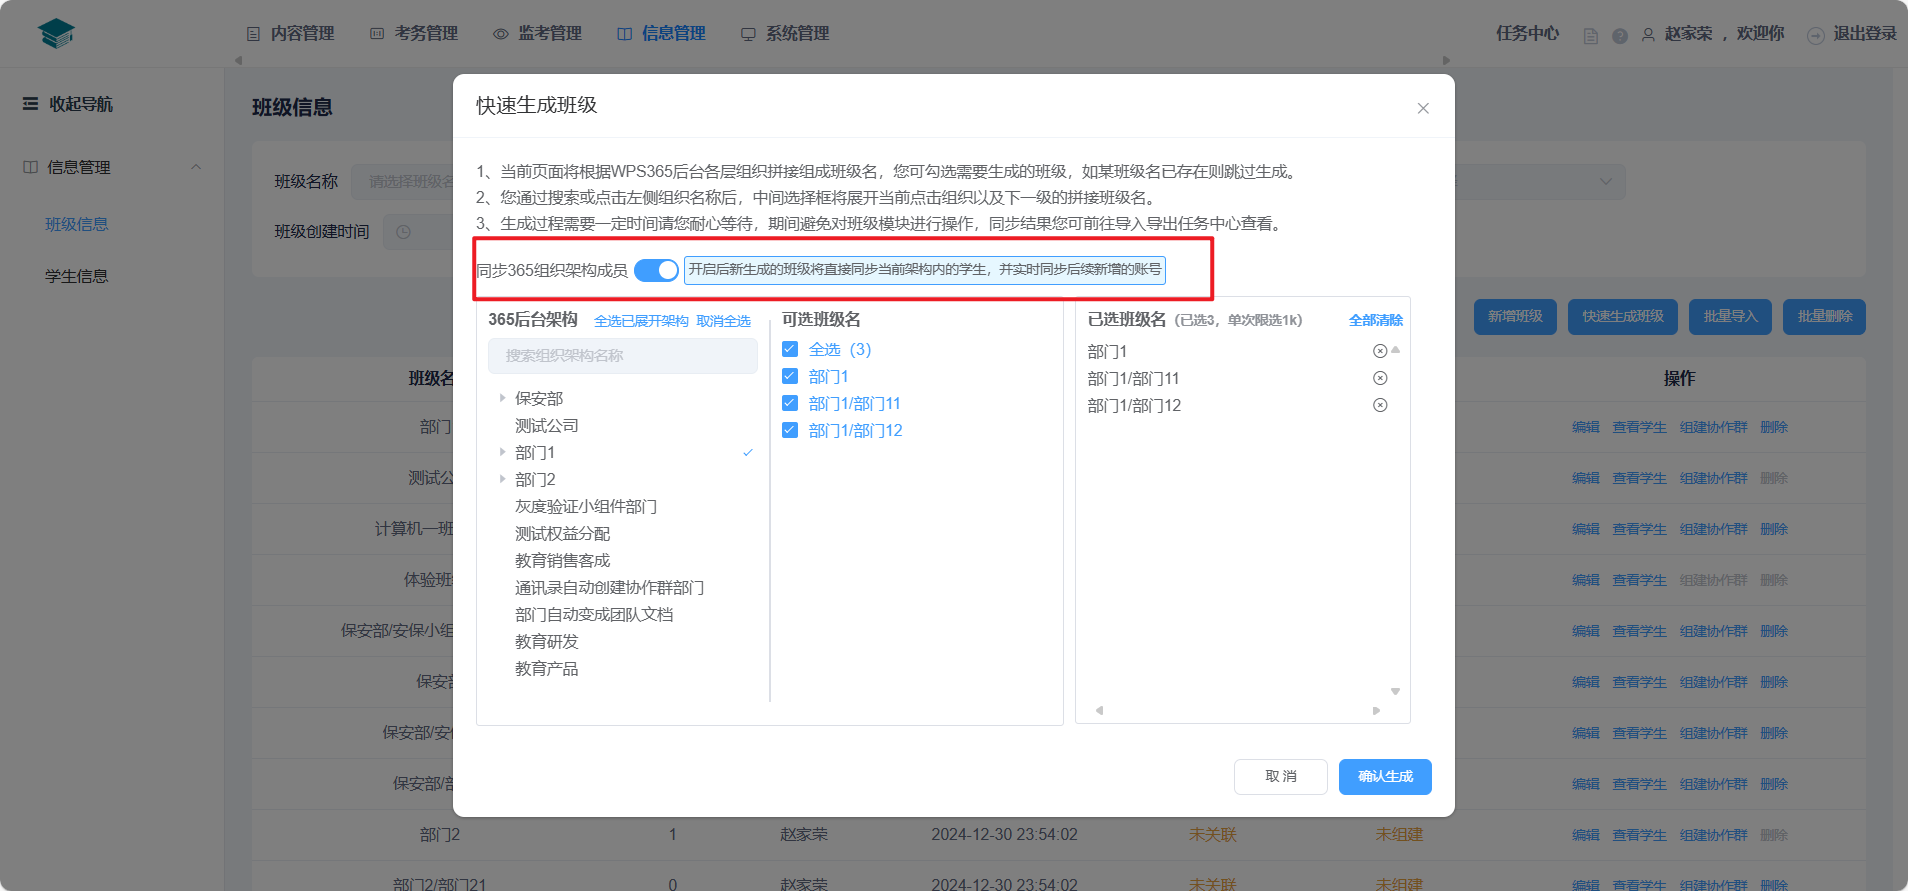The width and height of the screenshot is (1908, 891).
Task: Remove 部门1/部门12 from selected class list
Action: 1380,405
